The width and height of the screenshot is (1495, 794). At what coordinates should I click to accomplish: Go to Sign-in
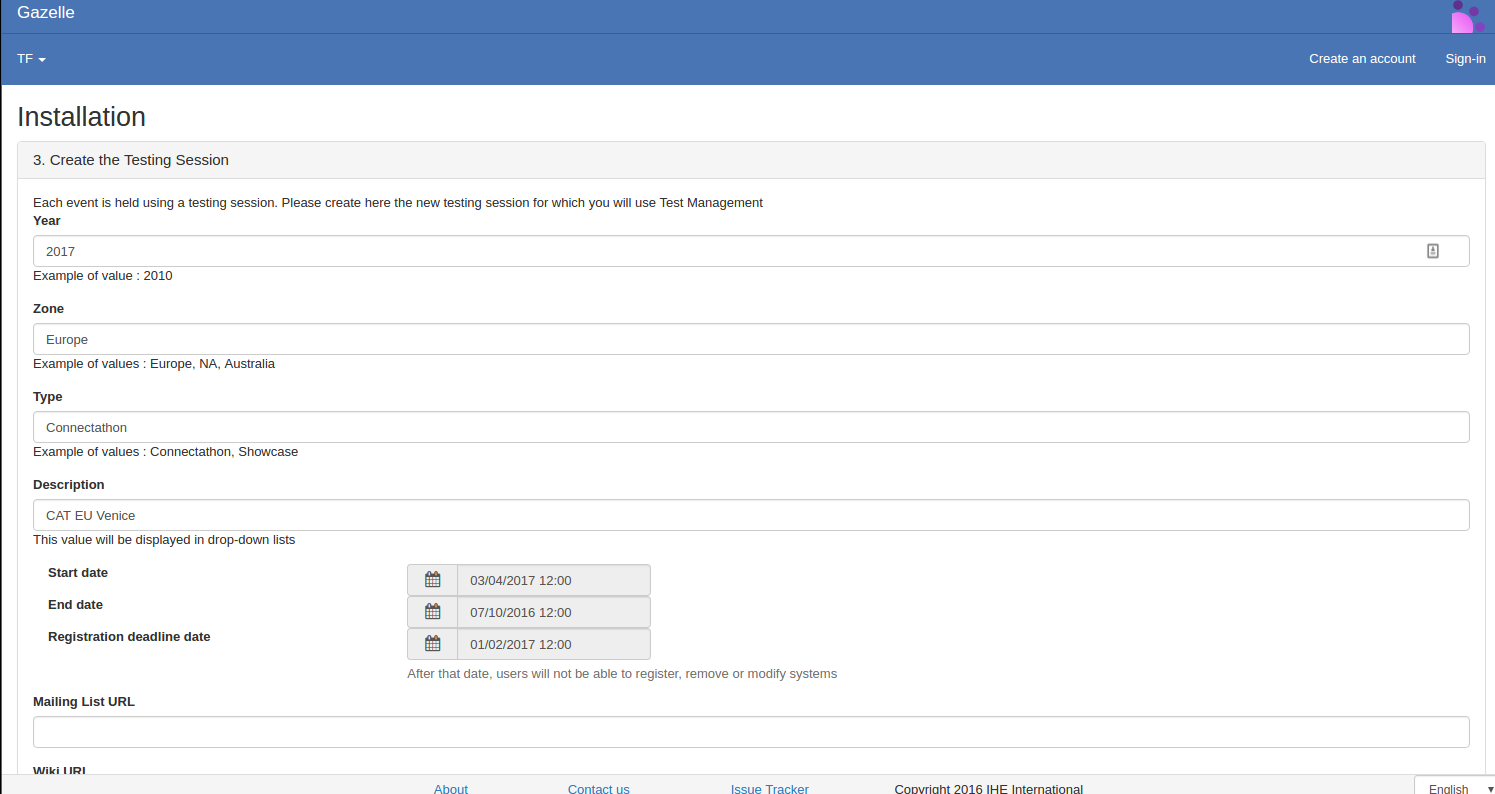tap(1465, 59)
